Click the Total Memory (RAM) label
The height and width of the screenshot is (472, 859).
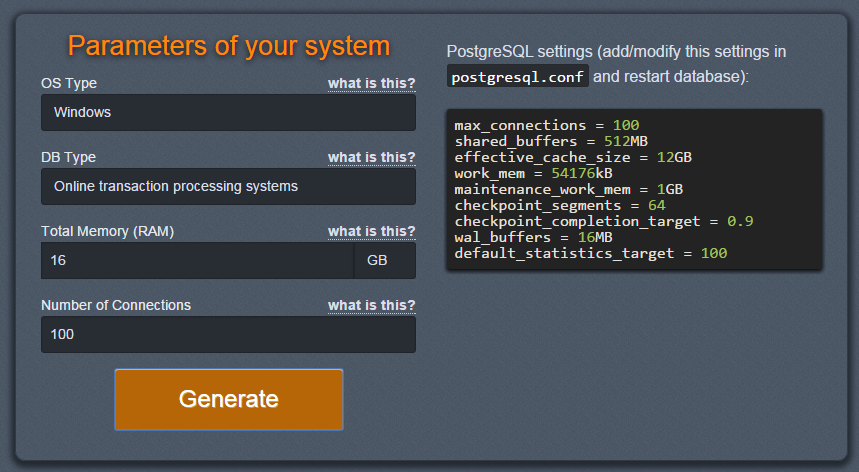(x=107, y=231)
